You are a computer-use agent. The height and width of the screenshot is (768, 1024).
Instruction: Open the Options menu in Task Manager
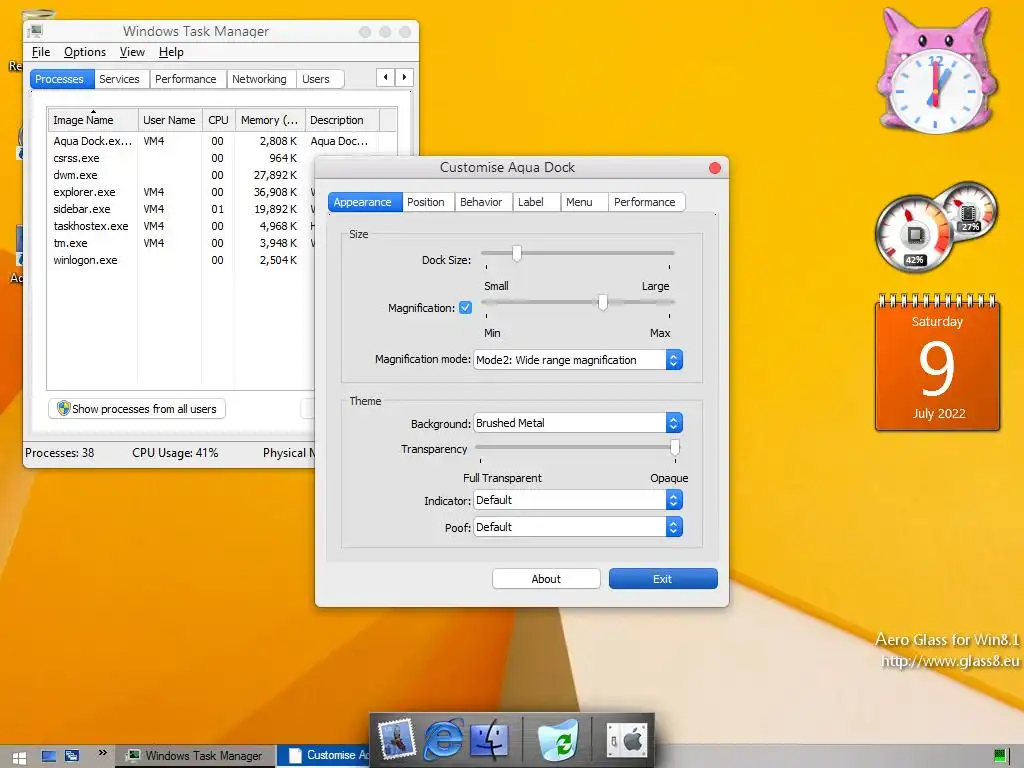tap(85, 52)
